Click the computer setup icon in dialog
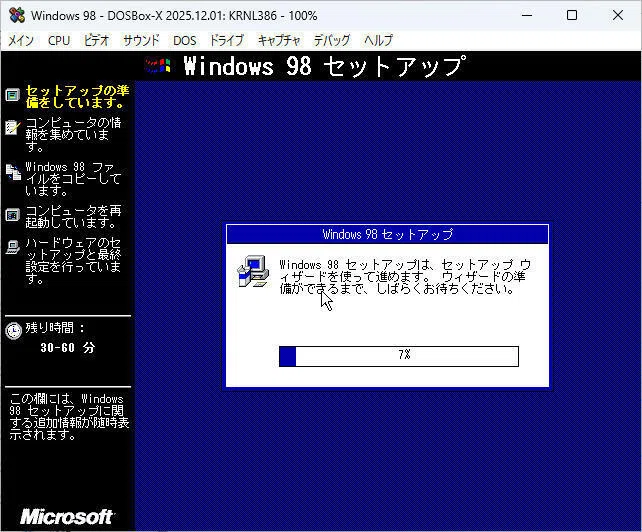Image resolution: width=642 pixels, height=532 pixels. click(253, 272)
